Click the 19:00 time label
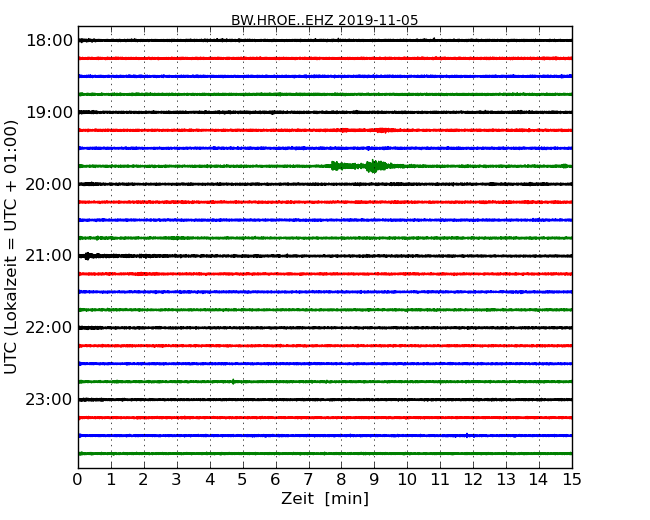Image resolution: width=650 pixels, height=520 pixels. pos(49,112)
